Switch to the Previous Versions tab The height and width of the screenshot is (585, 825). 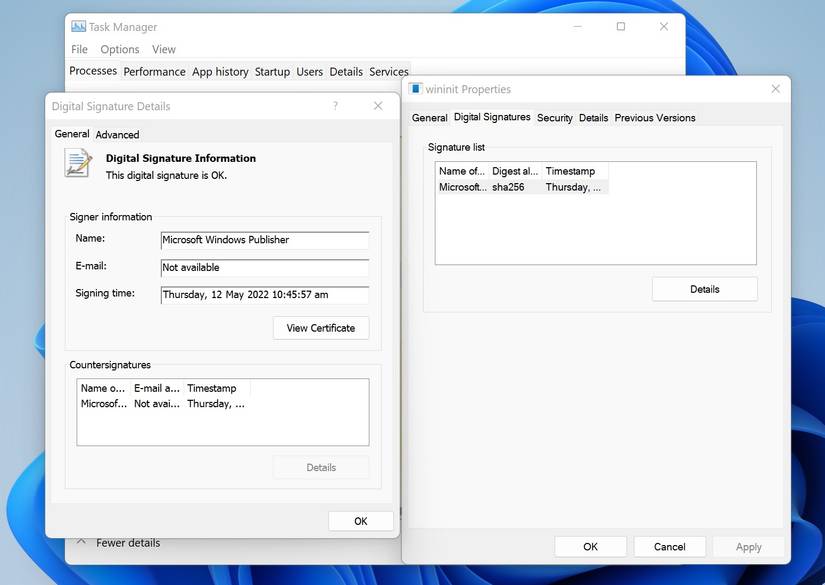pyautogui.click(x=654, y=117)
